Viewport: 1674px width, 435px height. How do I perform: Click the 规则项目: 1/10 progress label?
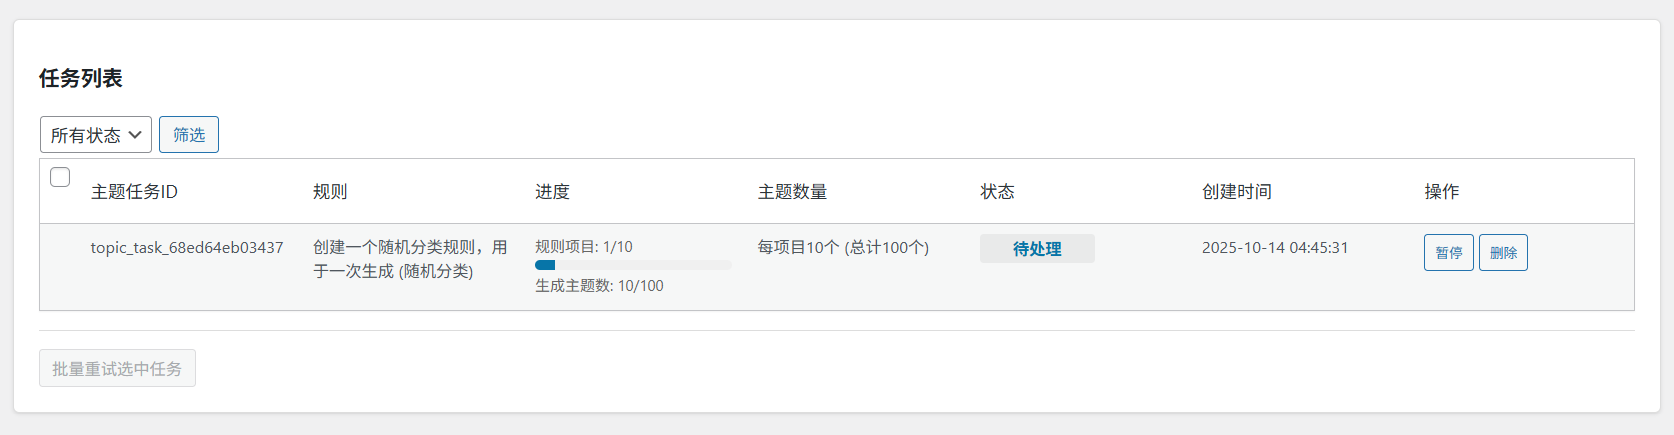click(584, 247)
